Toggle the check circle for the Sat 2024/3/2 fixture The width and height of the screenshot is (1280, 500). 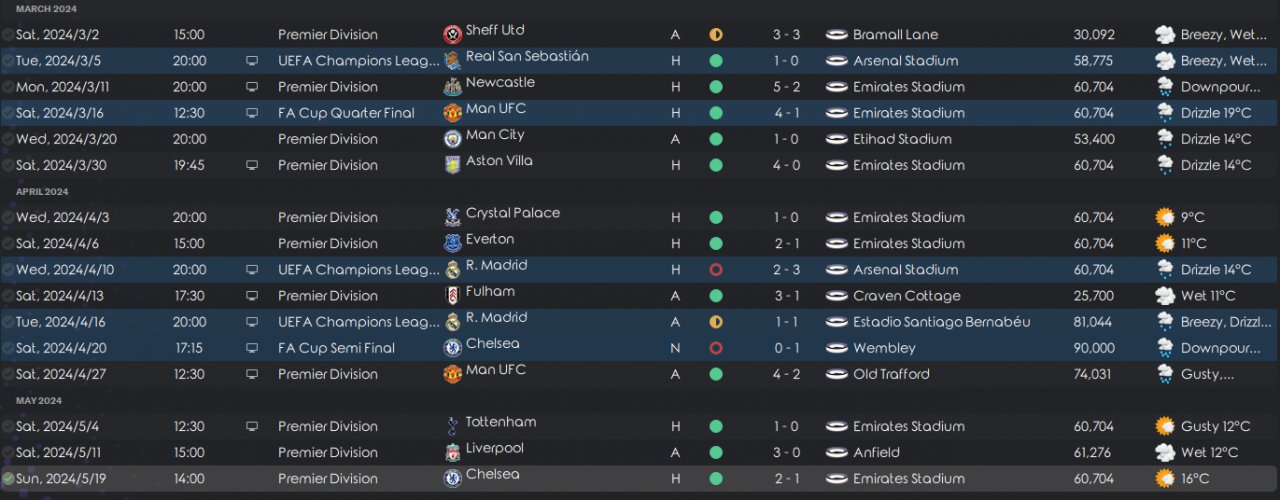click(x=8, y=35)
